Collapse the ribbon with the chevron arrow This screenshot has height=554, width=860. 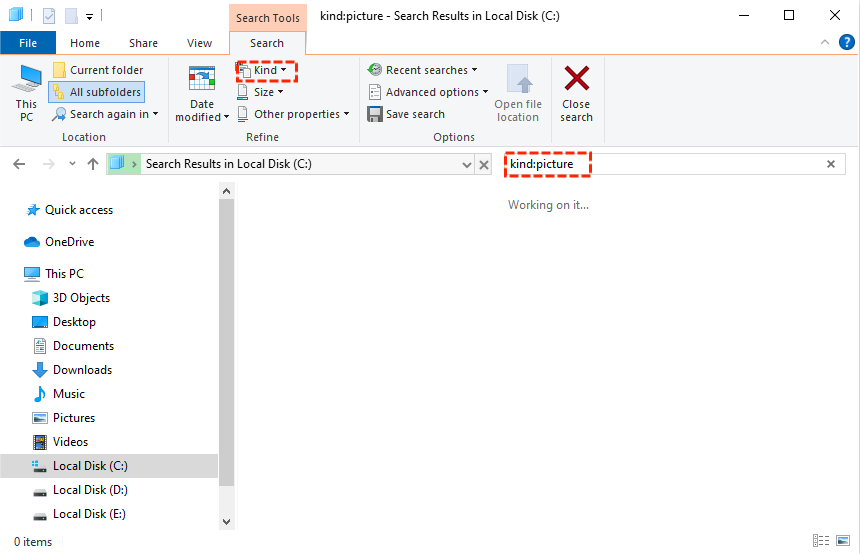(x=824, y=42)
